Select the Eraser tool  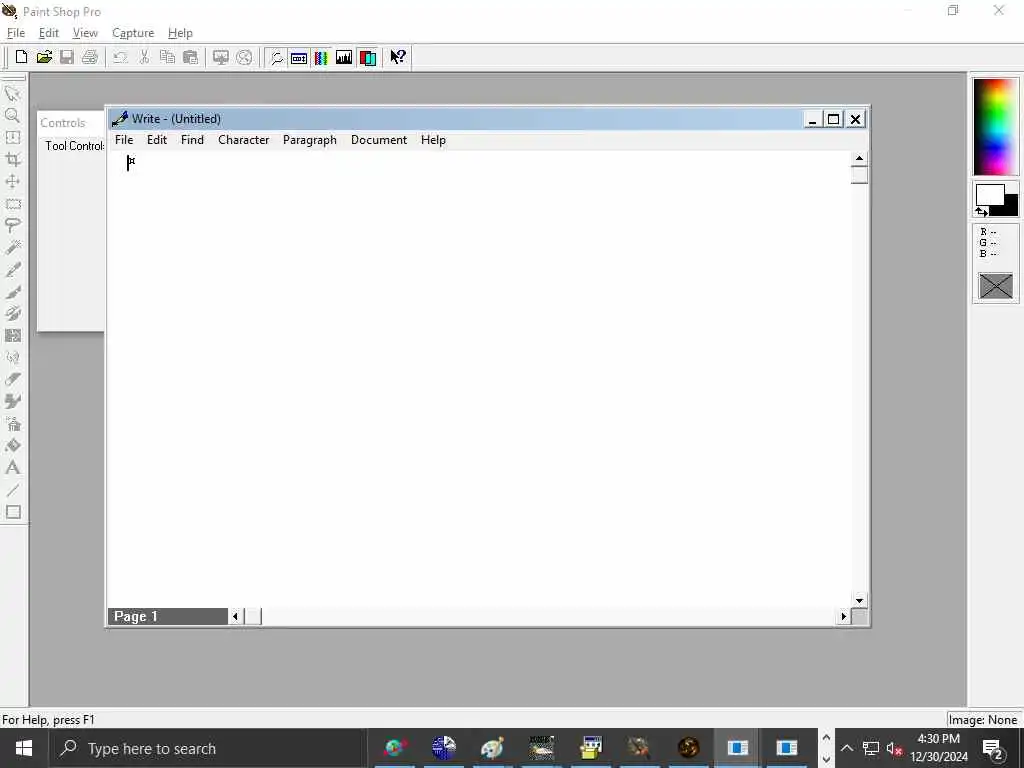(12, 379)
